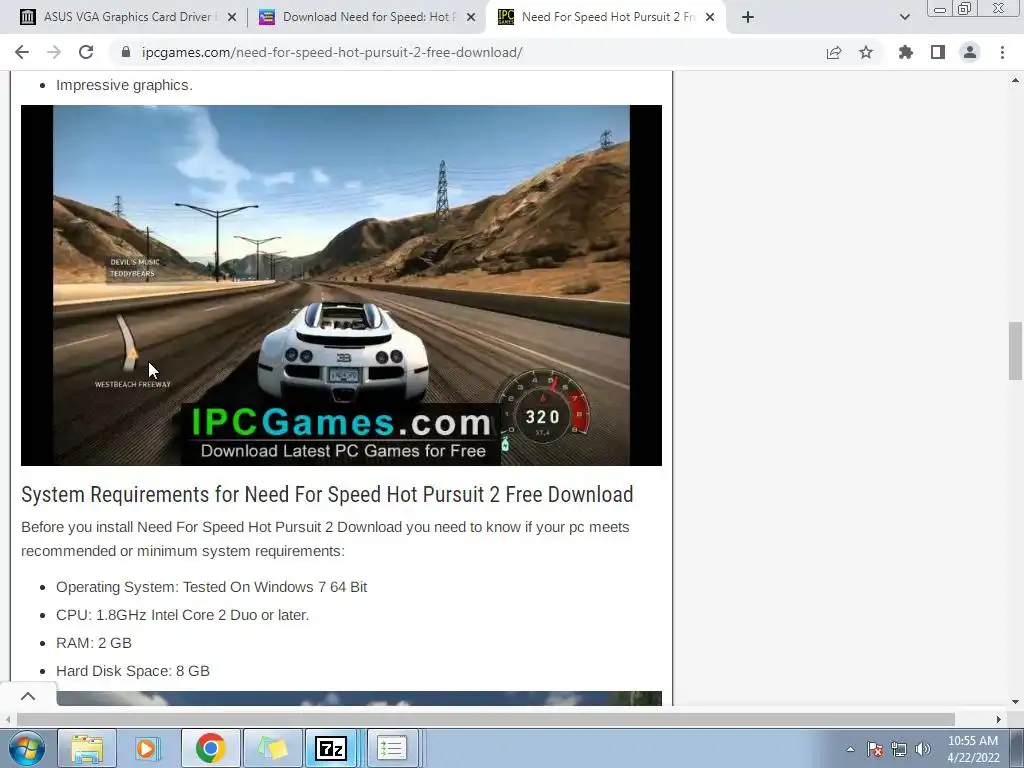Click the Bugatti gameplay screenshot image

click(342, 285)
